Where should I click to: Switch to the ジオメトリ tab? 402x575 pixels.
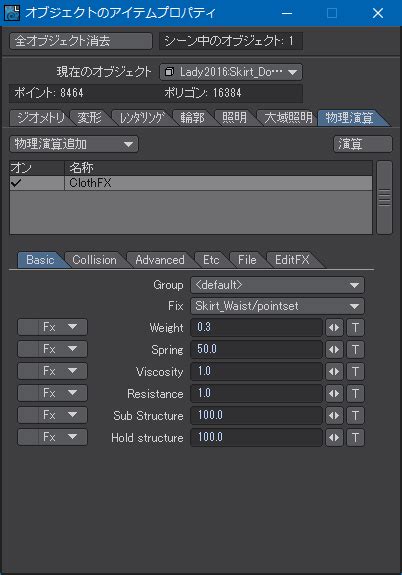(40, 118)
